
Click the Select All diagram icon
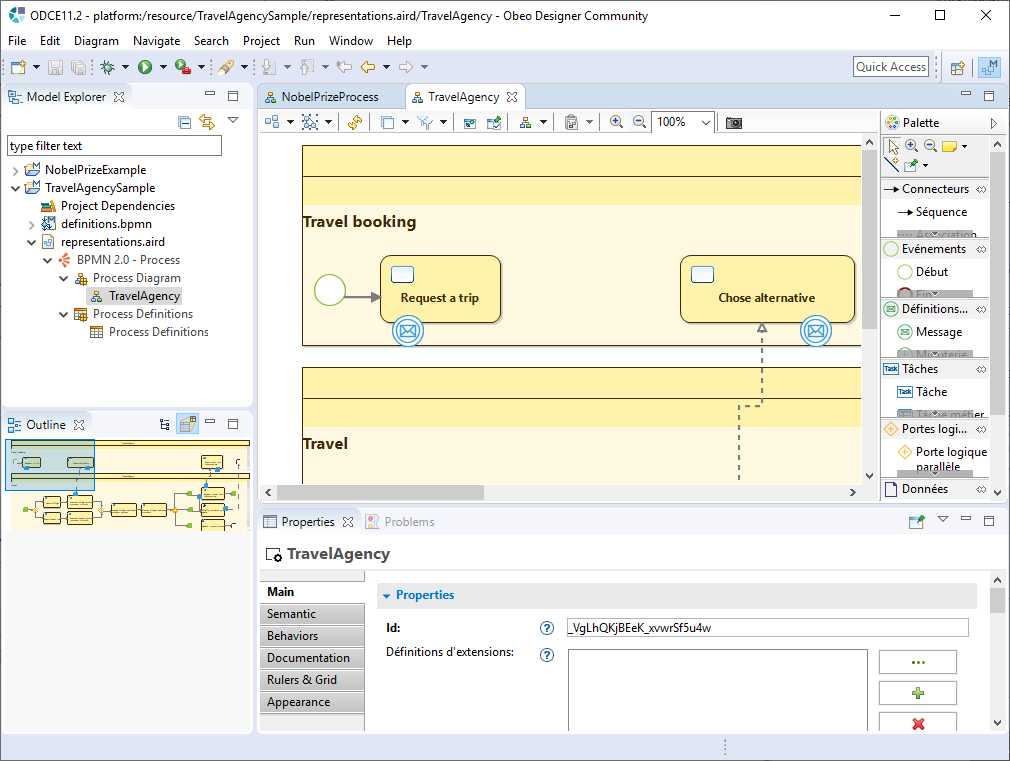pos(310,122)
